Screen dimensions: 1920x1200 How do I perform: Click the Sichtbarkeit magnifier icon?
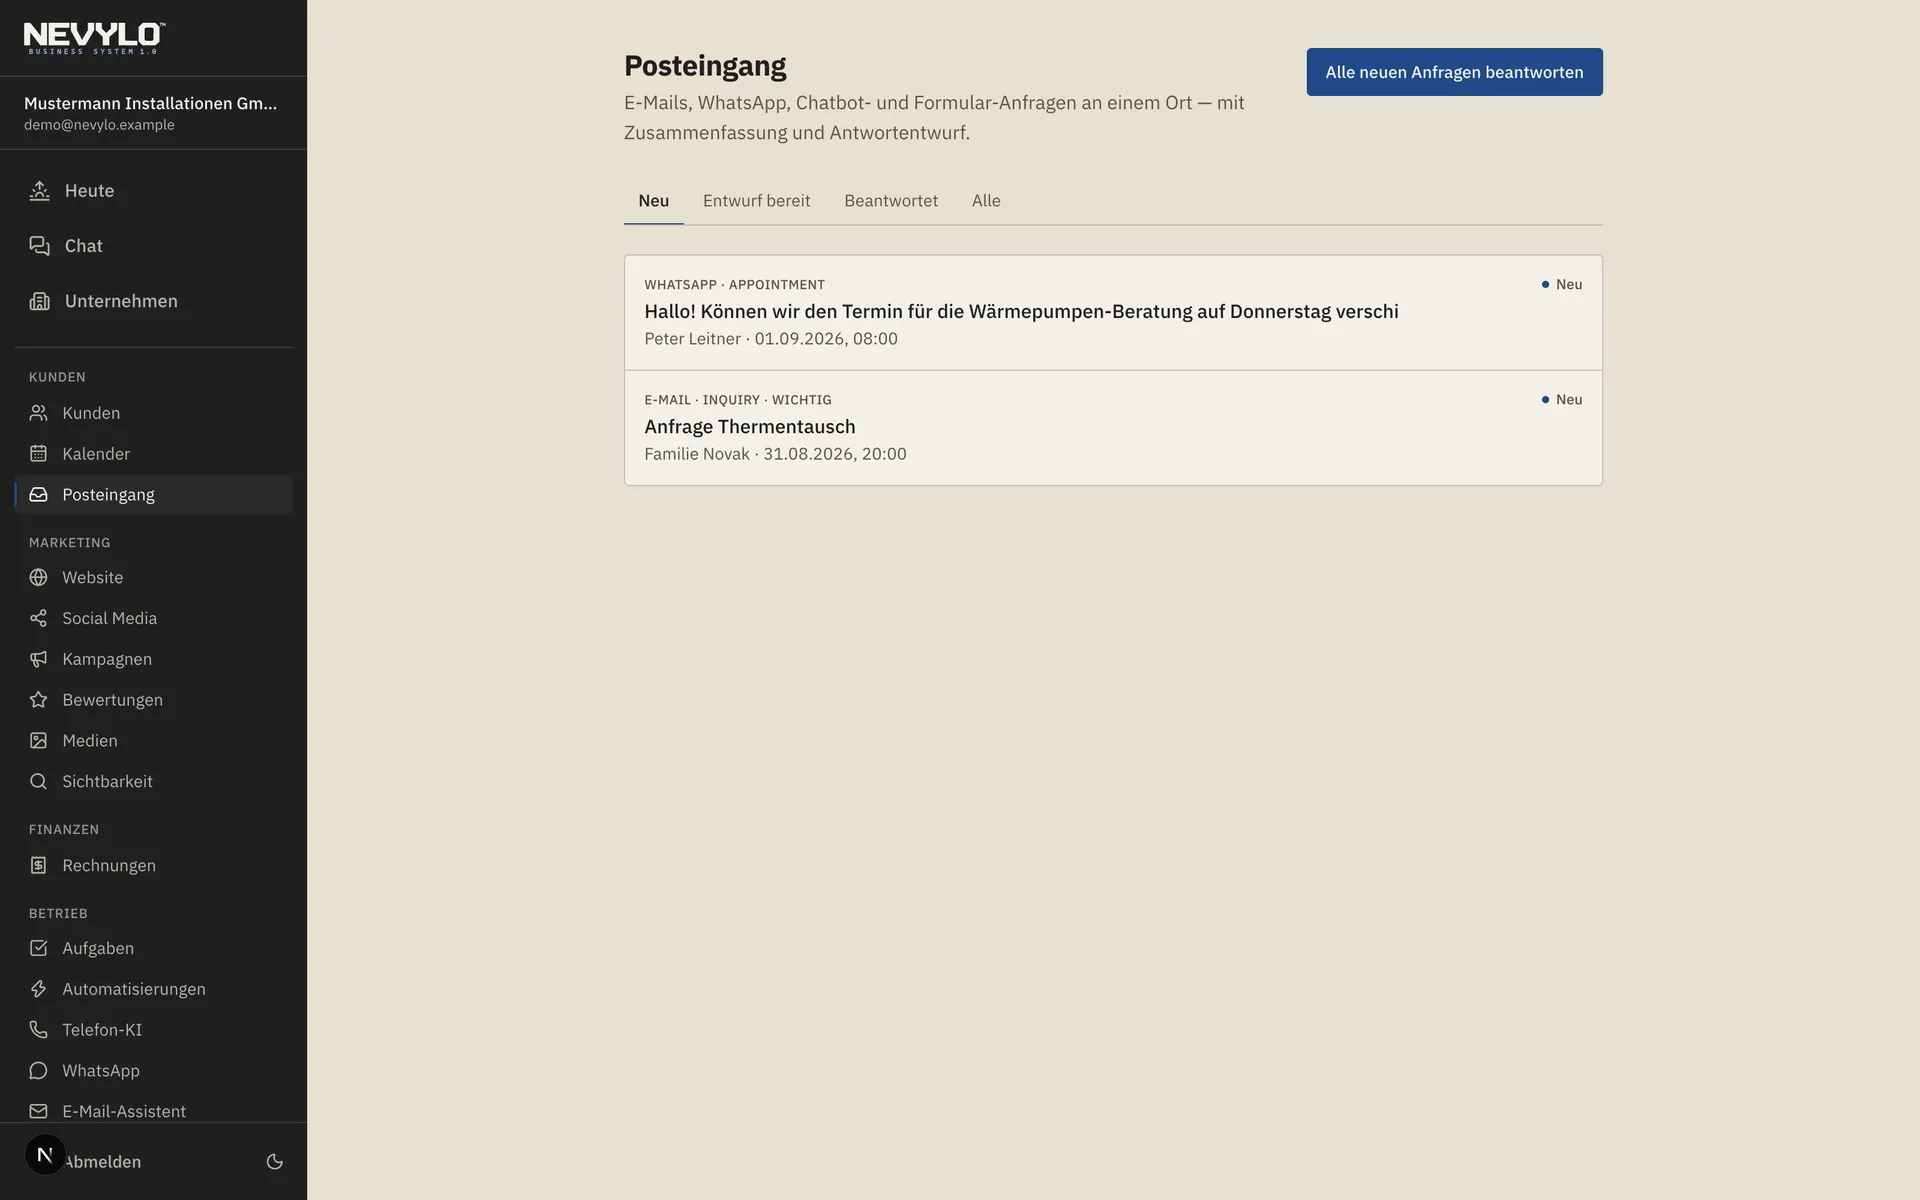[x=38, y=782]
